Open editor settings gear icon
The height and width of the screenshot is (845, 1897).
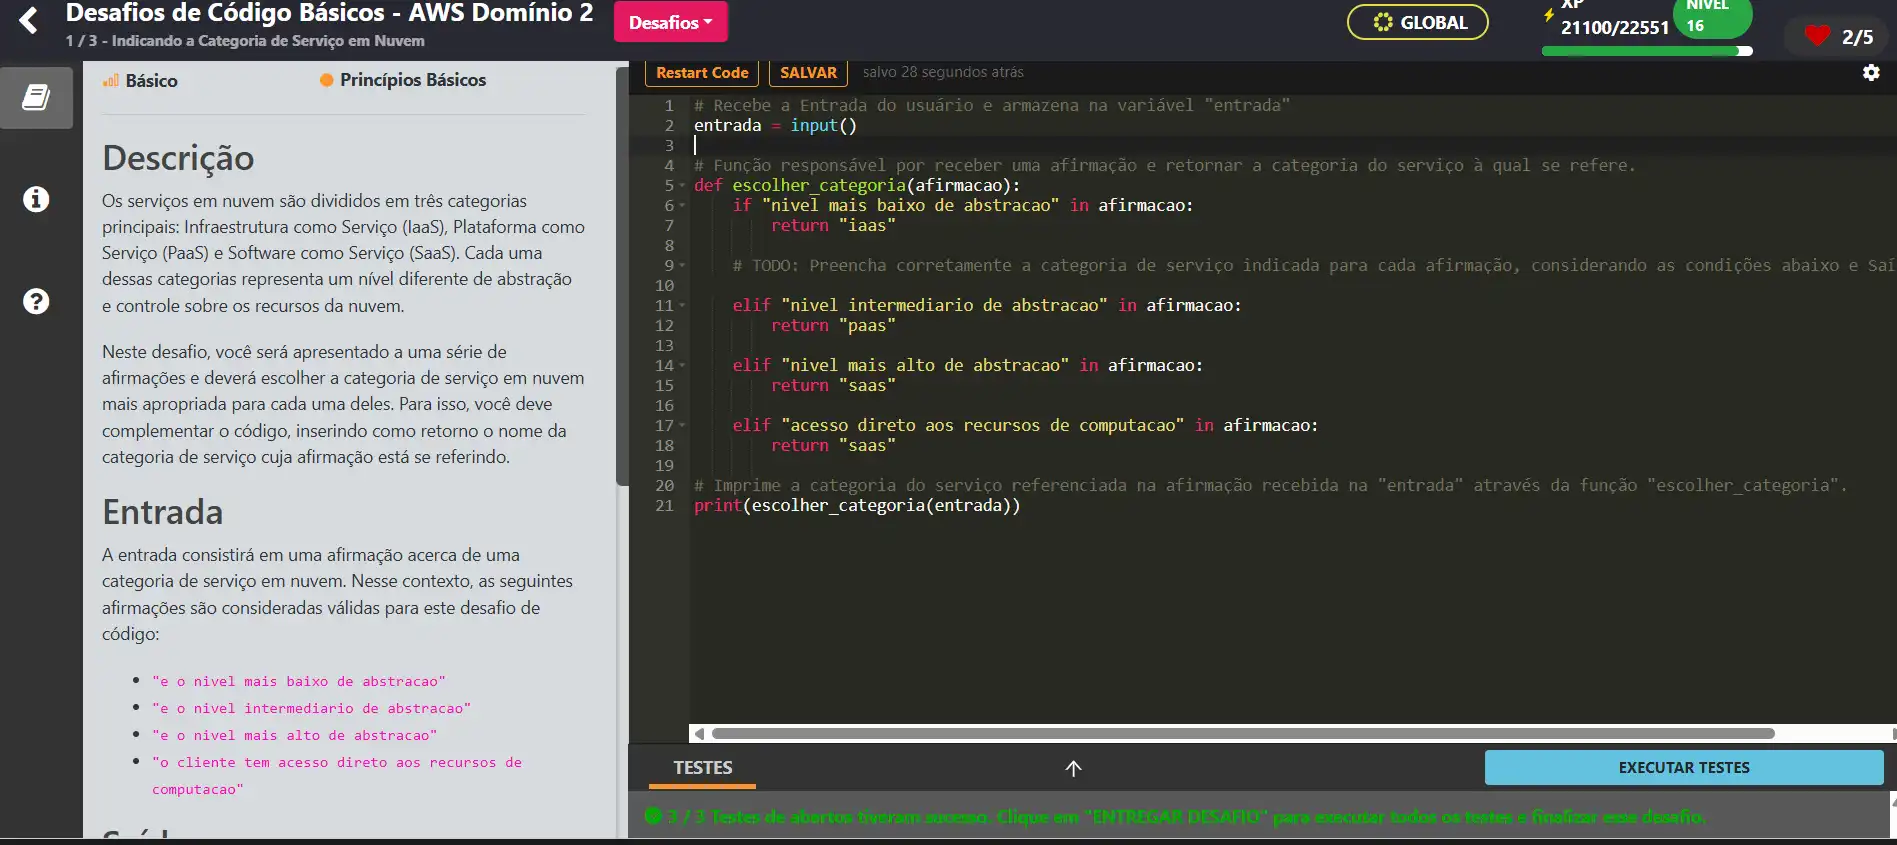(1871, 73)
